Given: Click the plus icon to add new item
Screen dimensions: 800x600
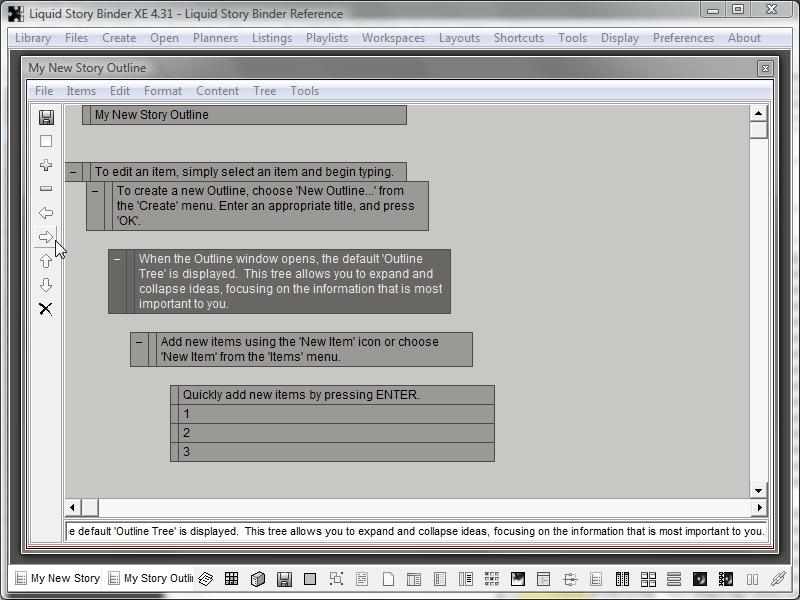Looking at the screenshot, I should pos(46,165).
